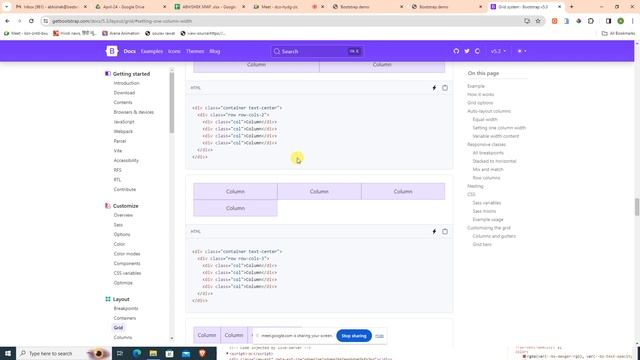This screenshot has width=640, height=360.
Task: Open Themes in the Bootstrap navbar
Action: (195, 51)
